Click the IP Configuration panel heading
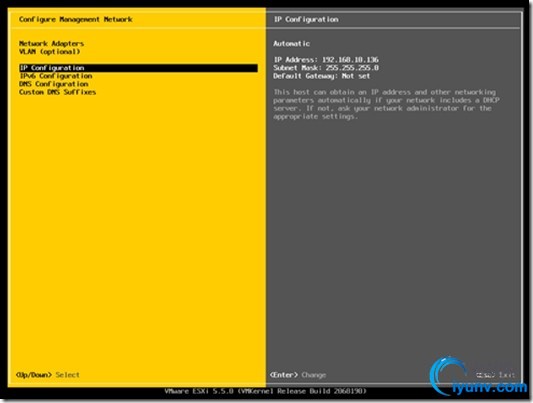Viewport: 533px width, 403px height. [x=306, y=19]
